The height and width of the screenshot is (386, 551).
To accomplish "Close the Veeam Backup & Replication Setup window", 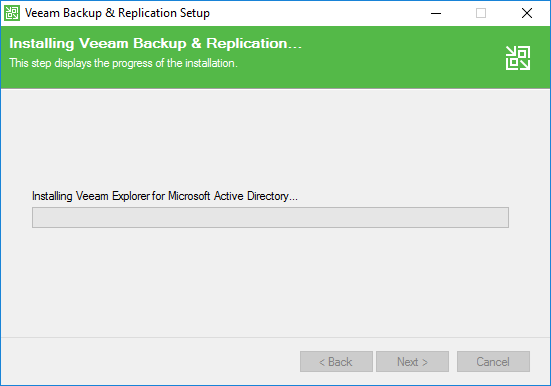I will pos(527,13).
